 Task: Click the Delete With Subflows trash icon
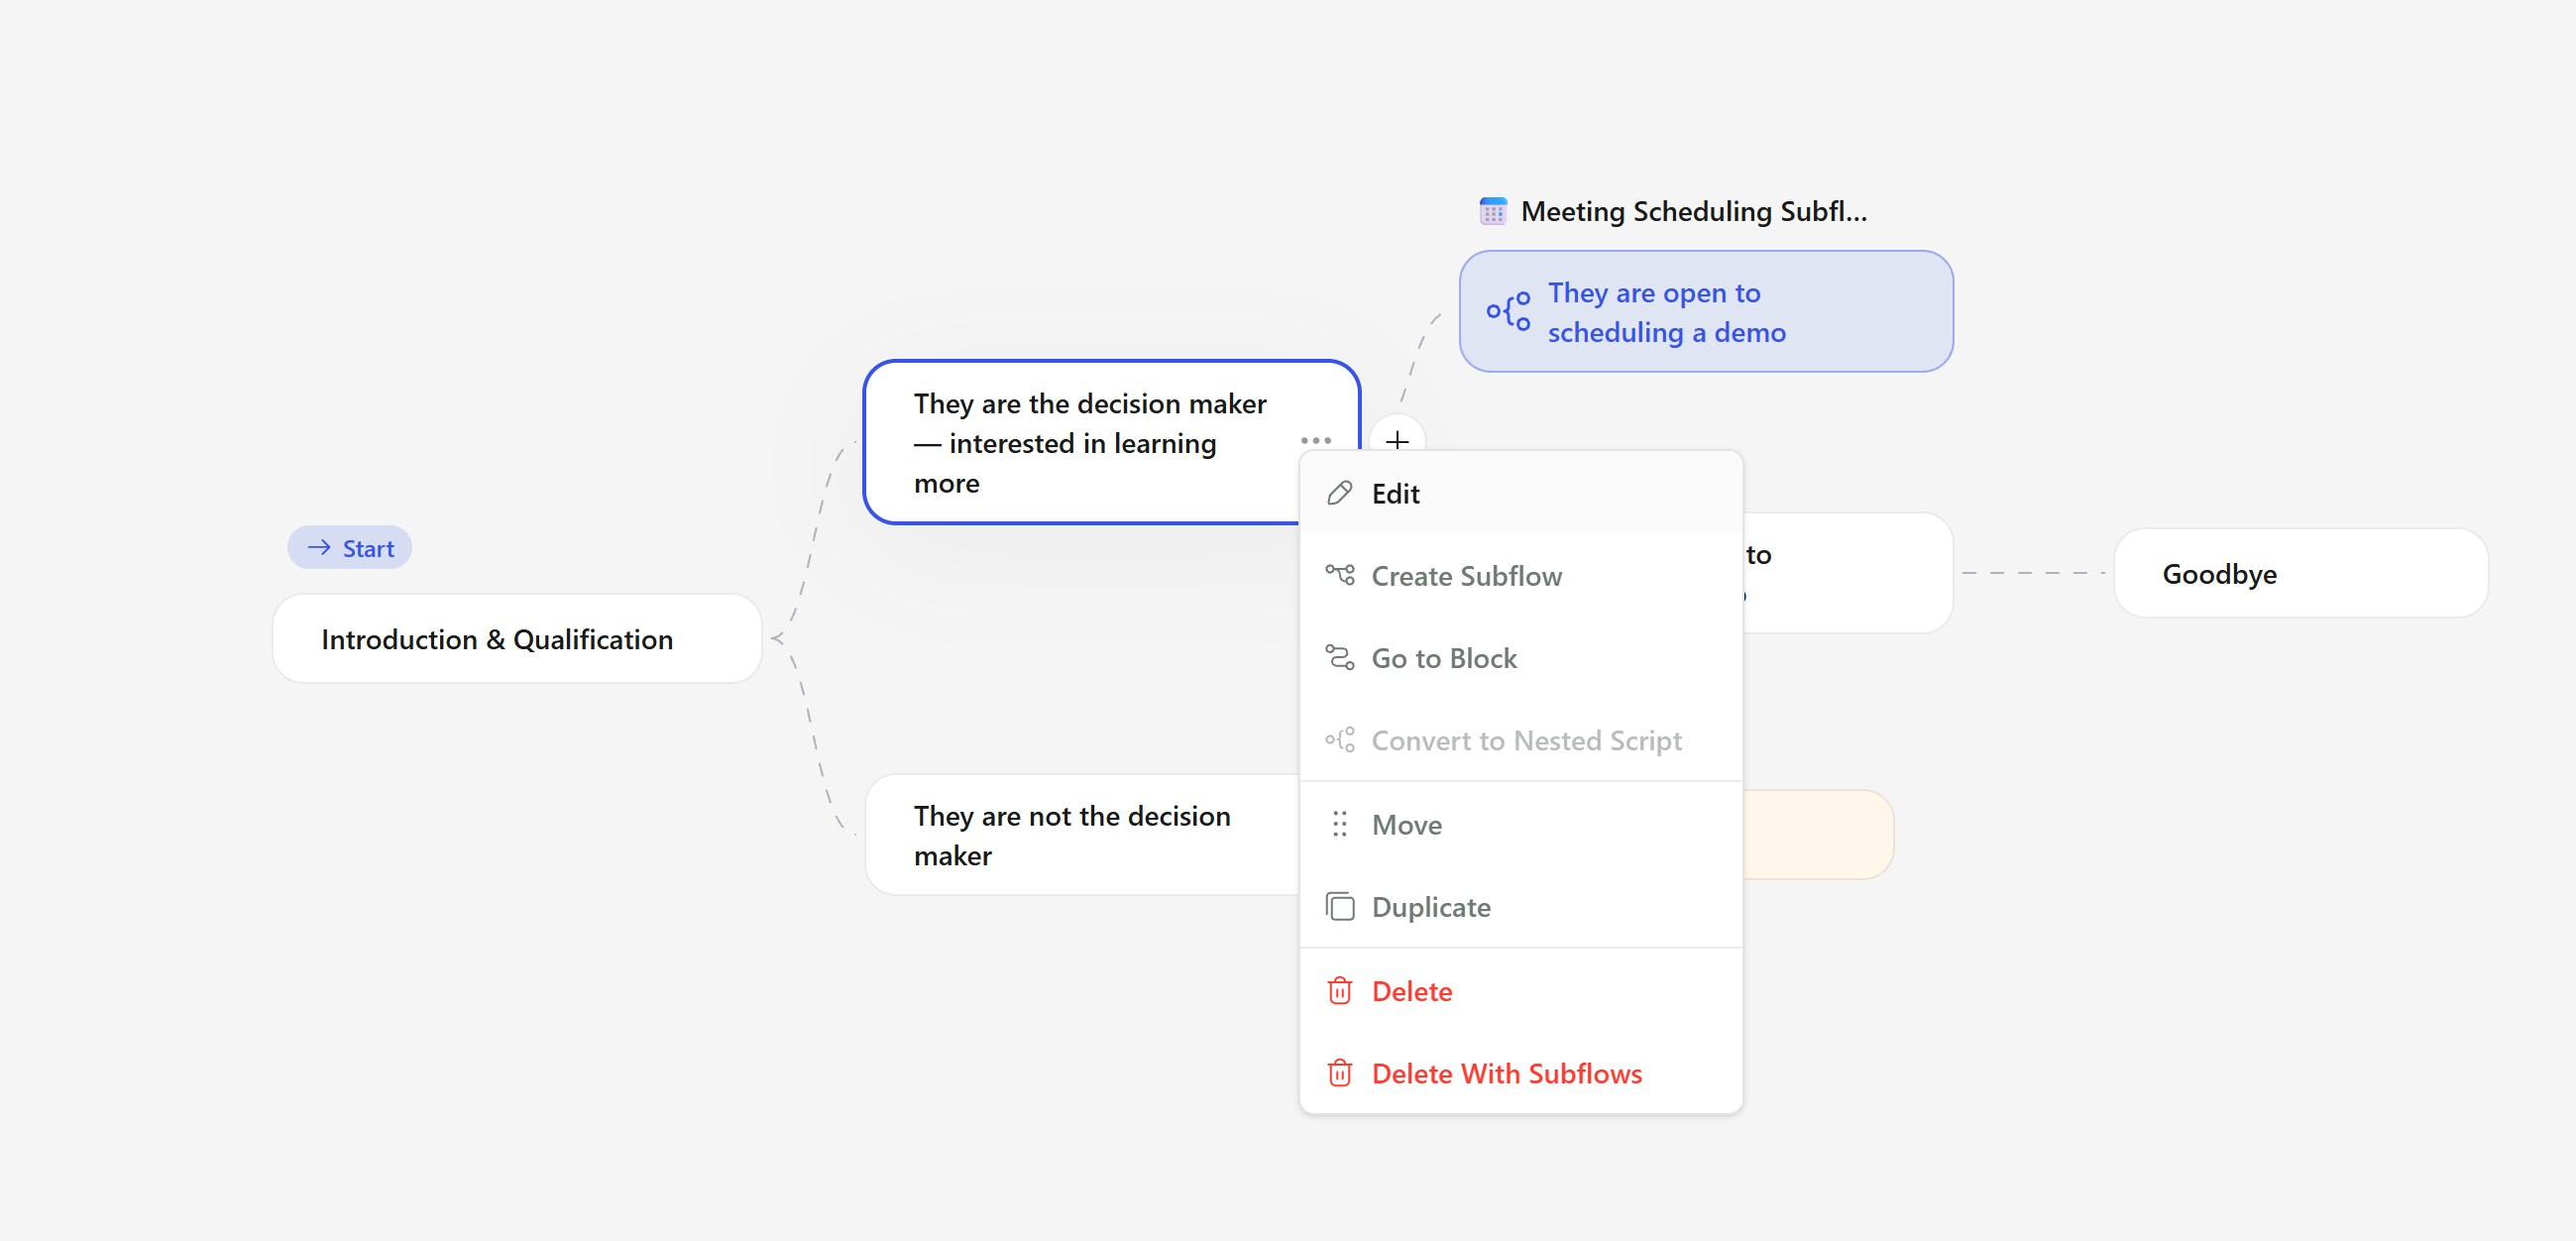pos(1339,1072)
